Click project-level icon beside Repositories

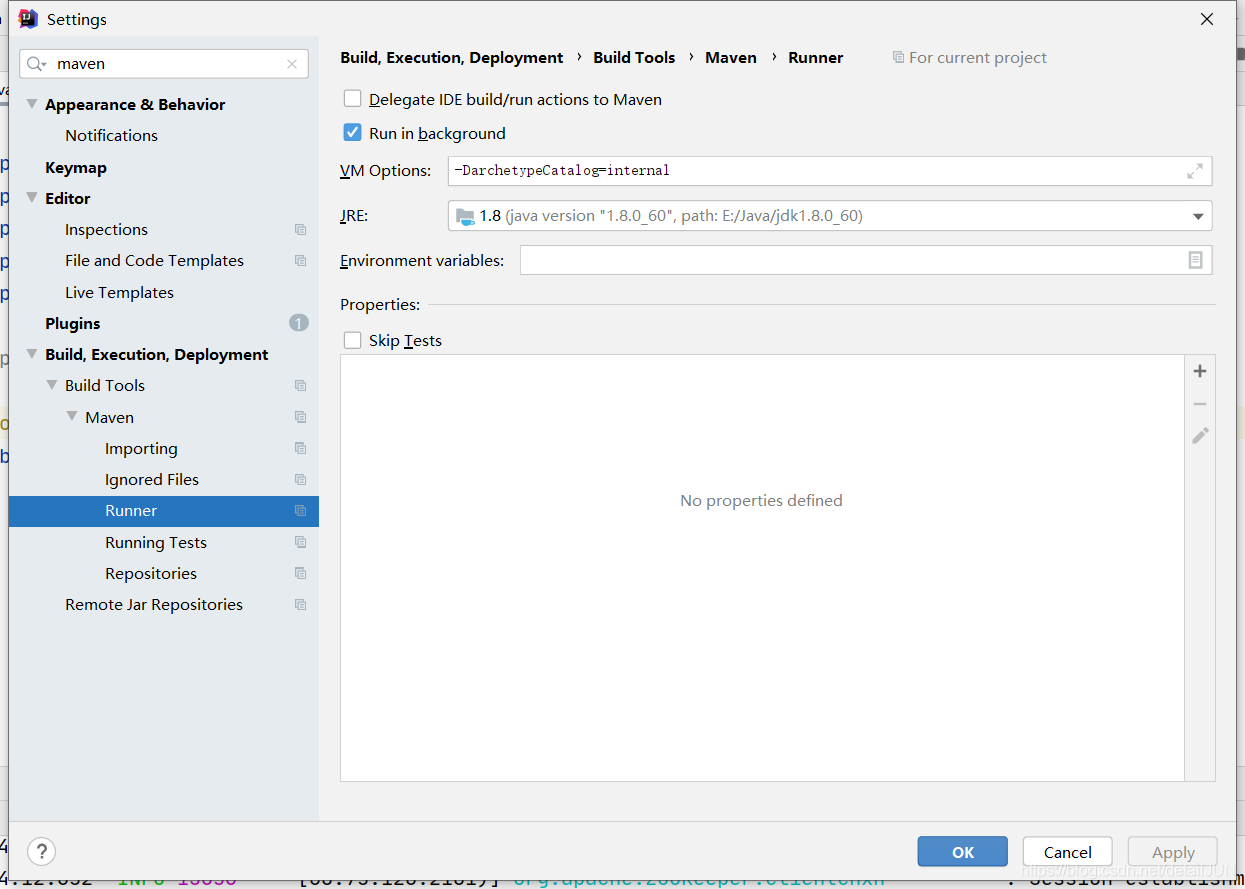tap(300, 574)
